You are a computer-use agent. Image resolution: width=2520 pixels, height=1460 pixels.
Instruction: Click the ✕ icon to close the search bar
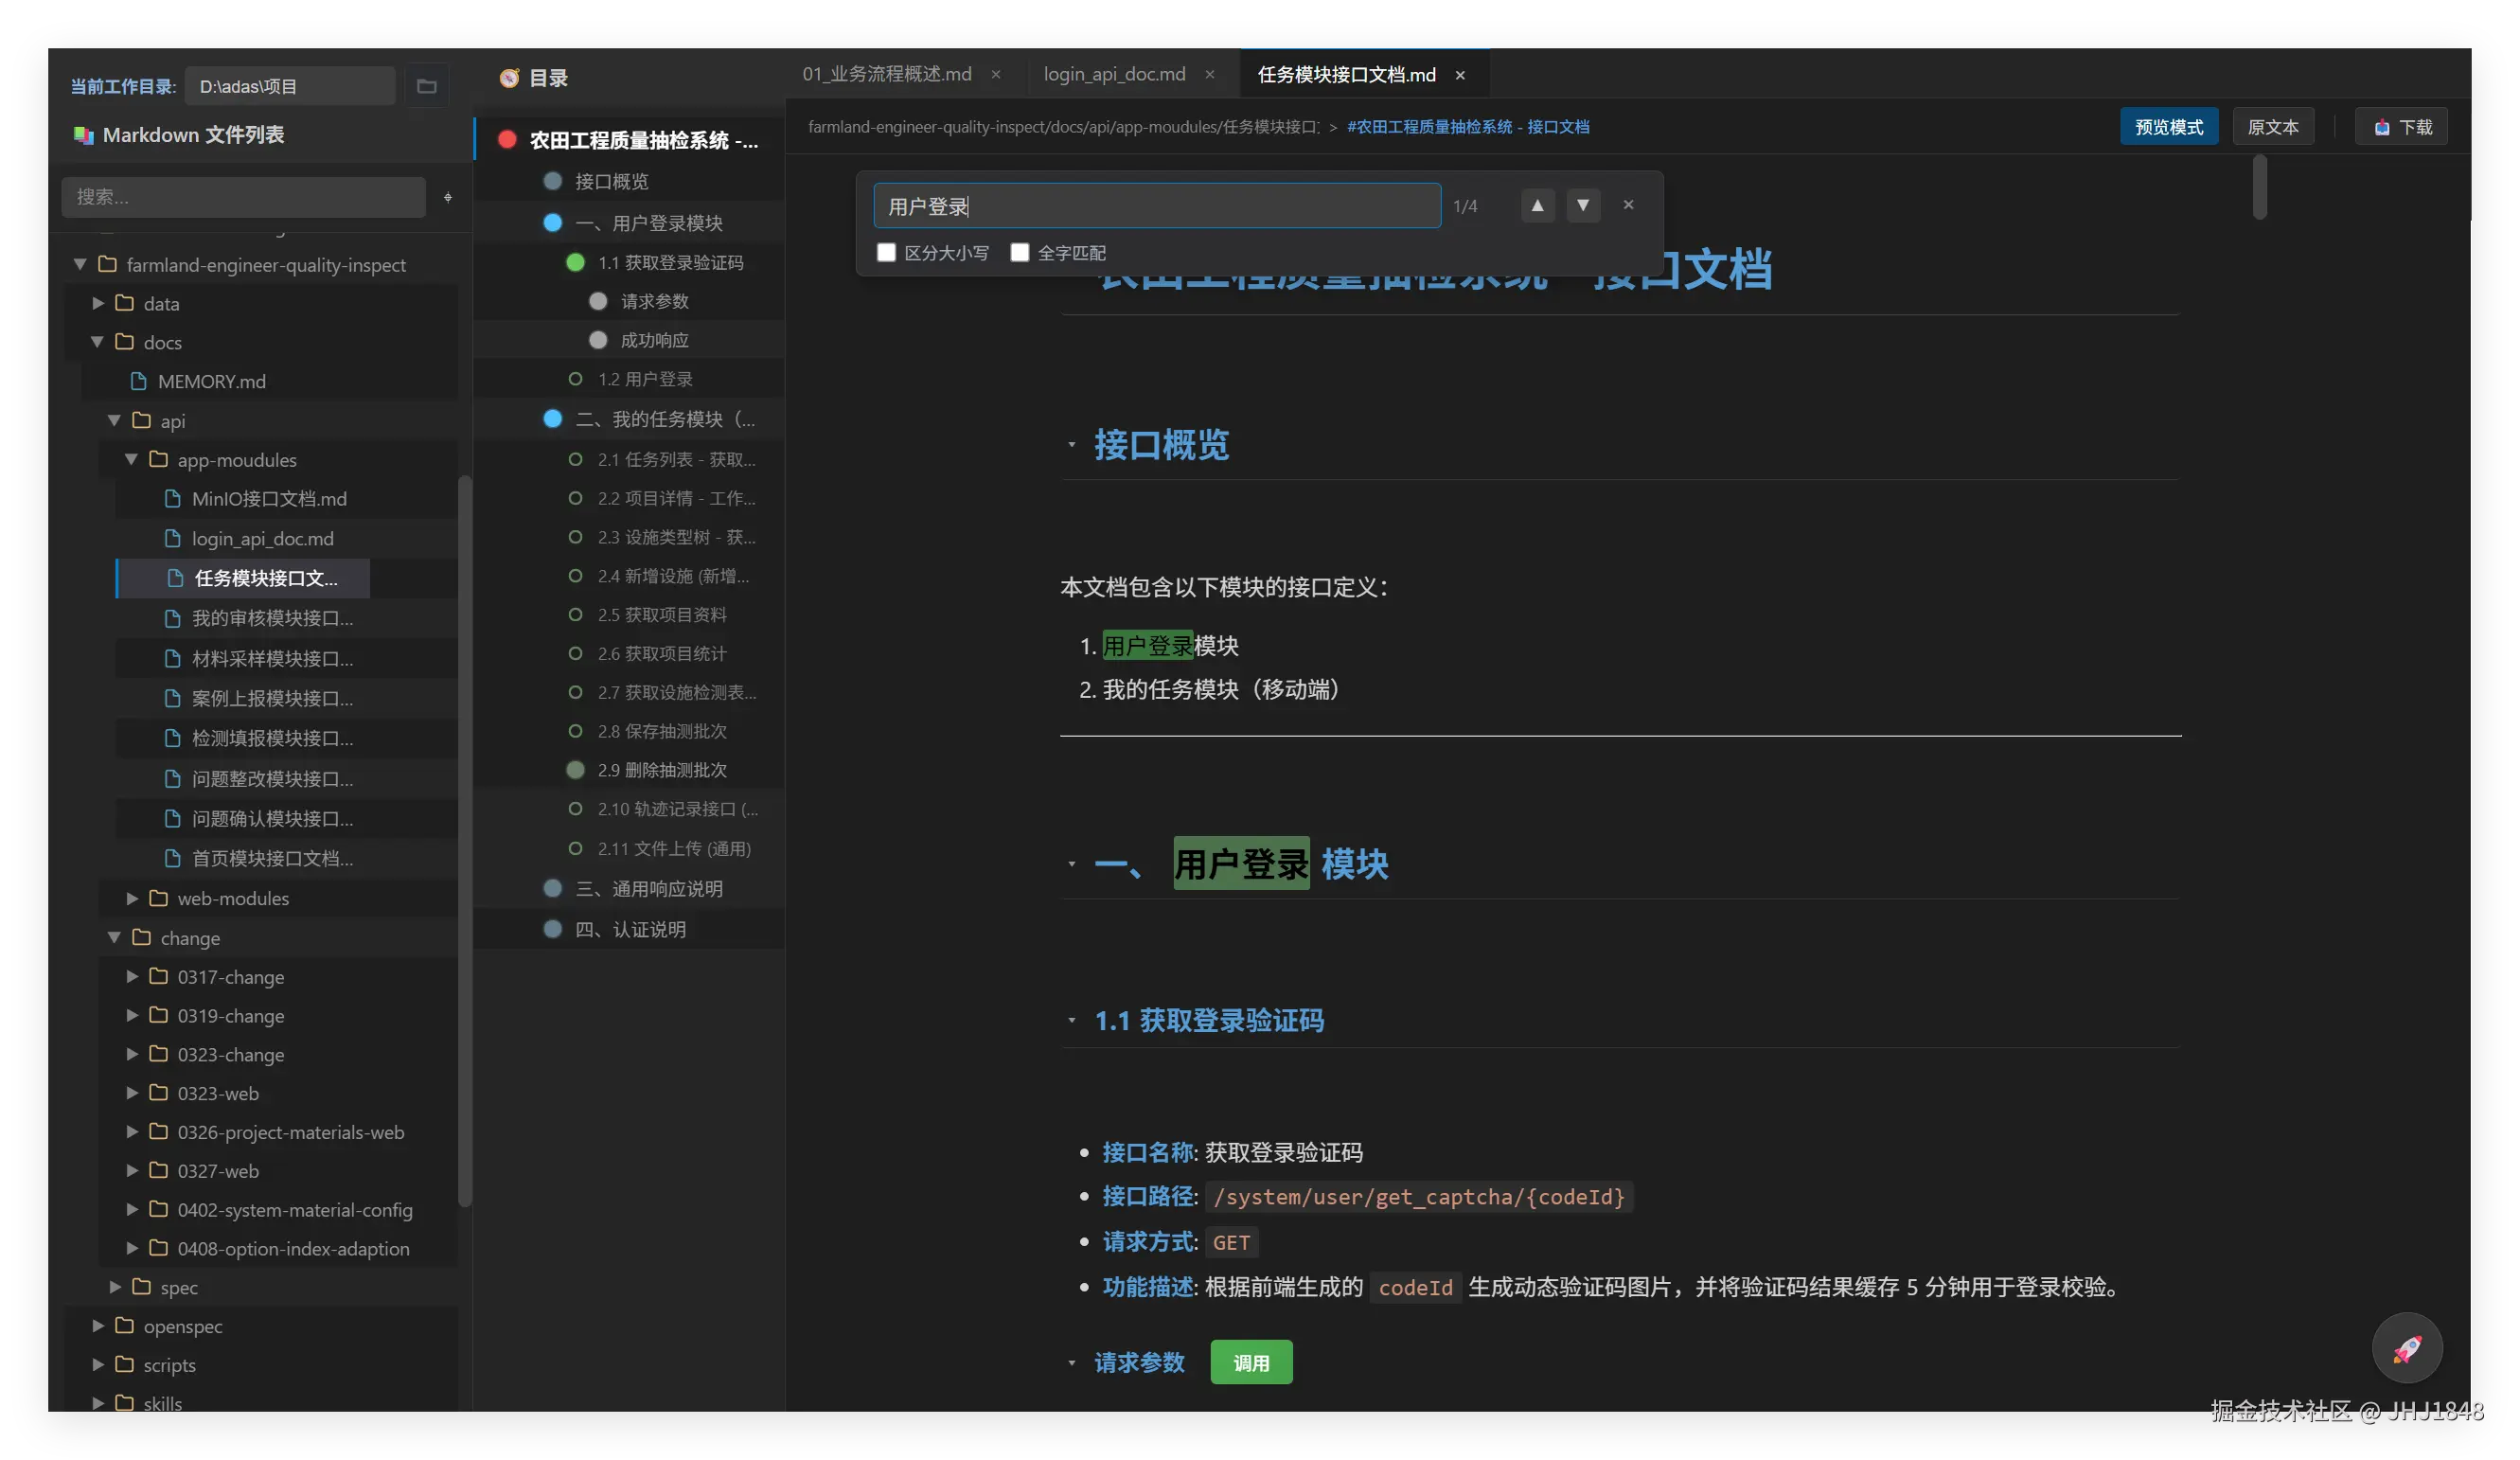tap(1628, 204)
